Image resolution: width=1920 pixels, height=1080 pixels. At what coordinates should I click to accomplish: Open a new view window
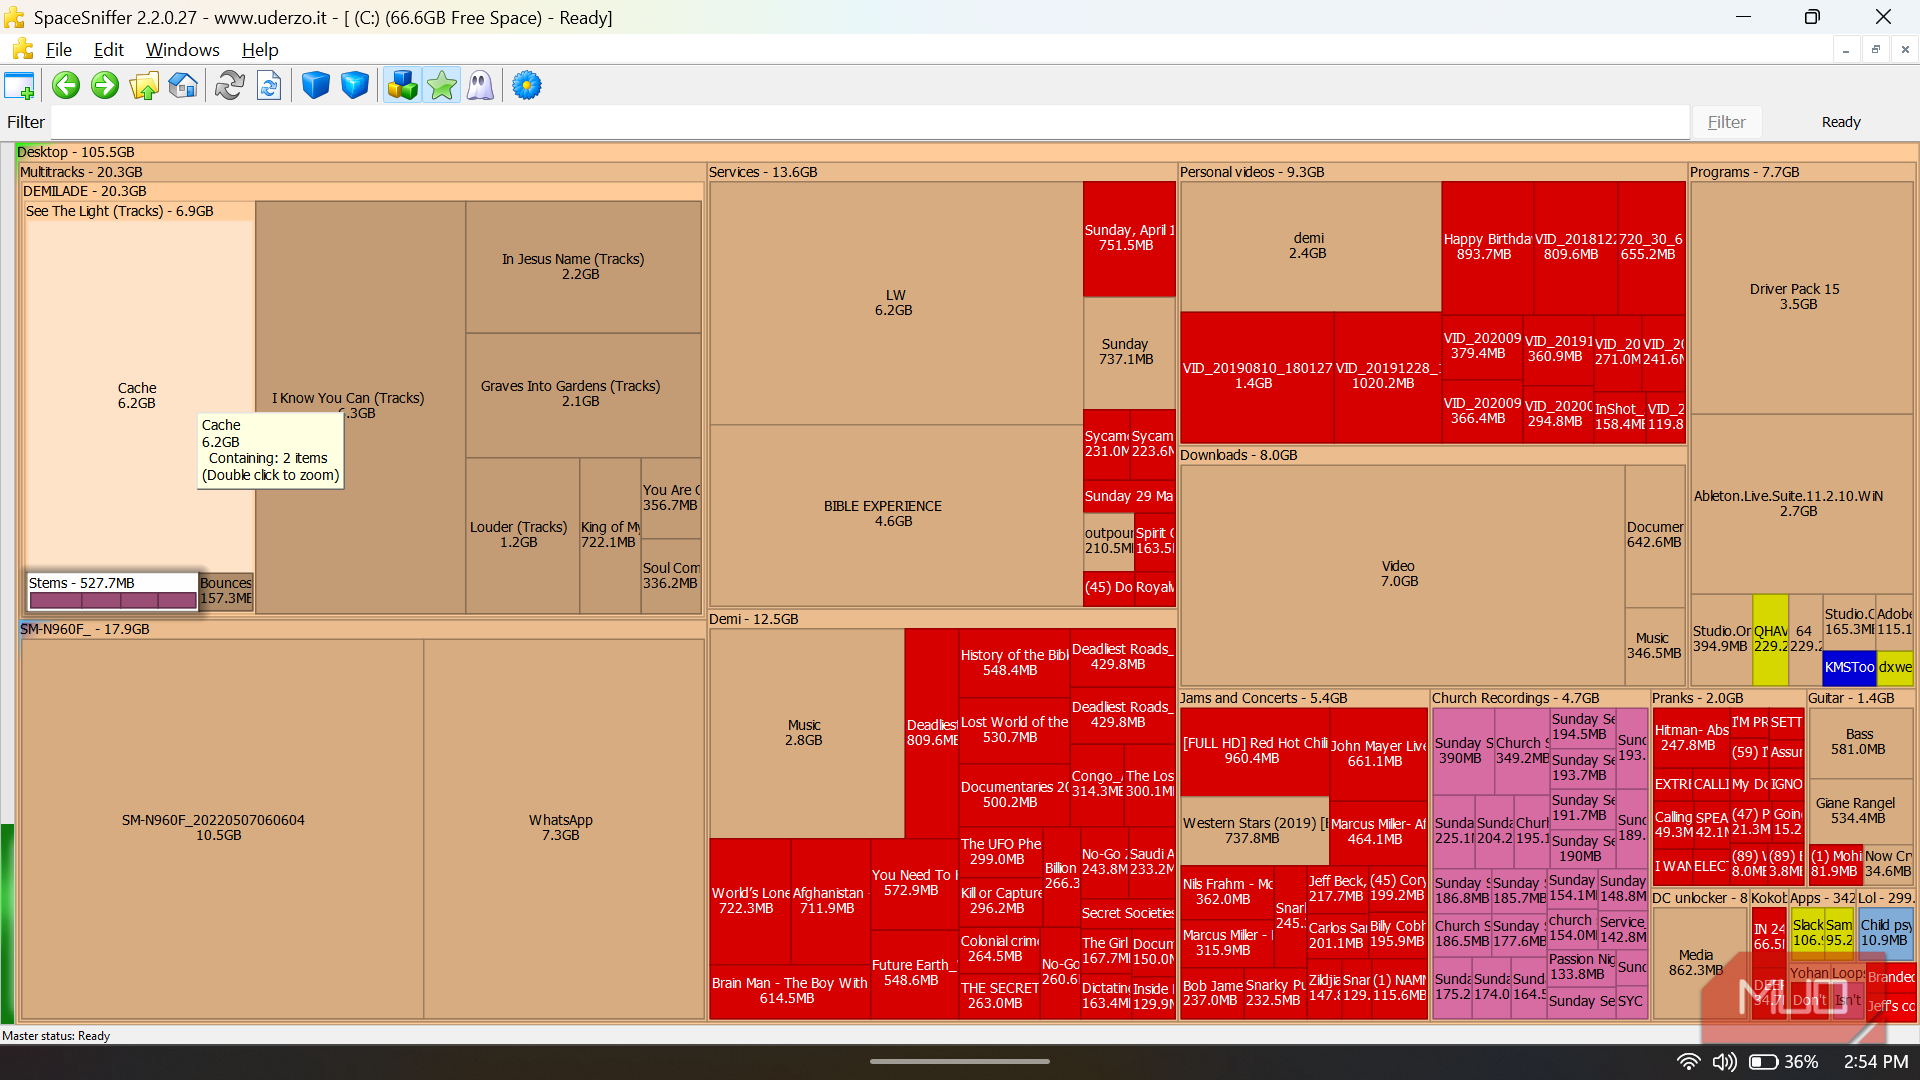tap(19, 86)
